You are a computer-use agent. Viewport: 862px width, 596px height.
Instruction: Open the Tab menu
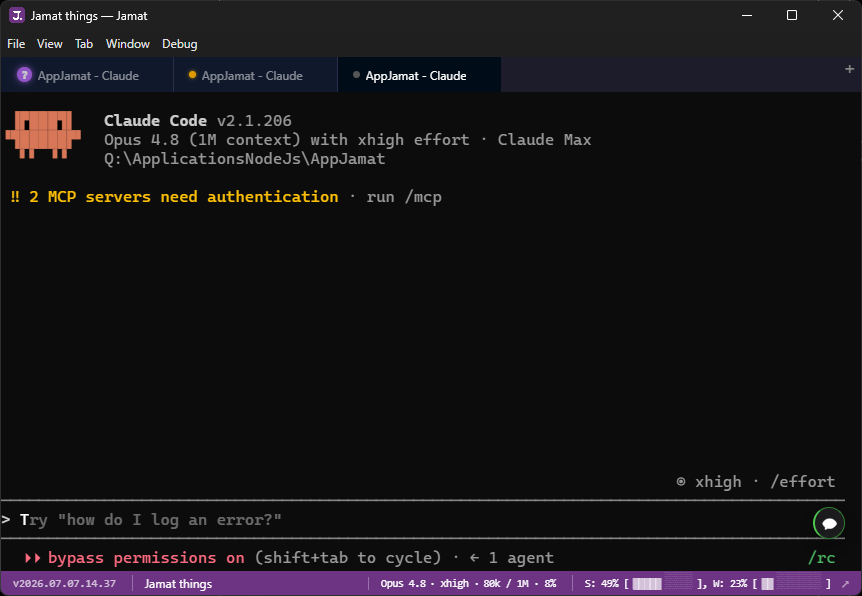(x=84, y=44)
